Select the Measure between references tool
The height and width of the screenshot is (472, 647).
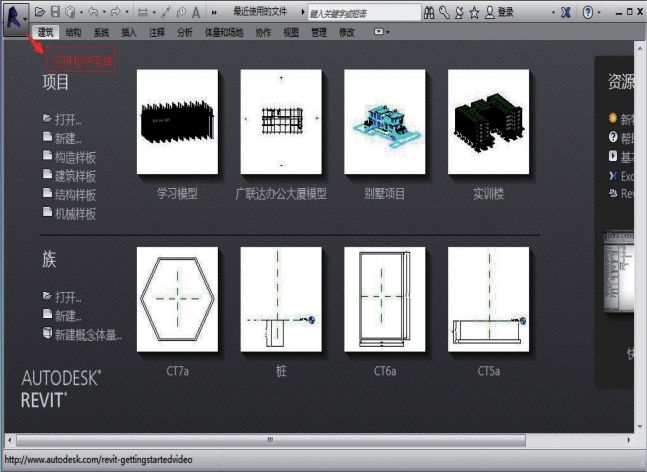coord(143,12)
